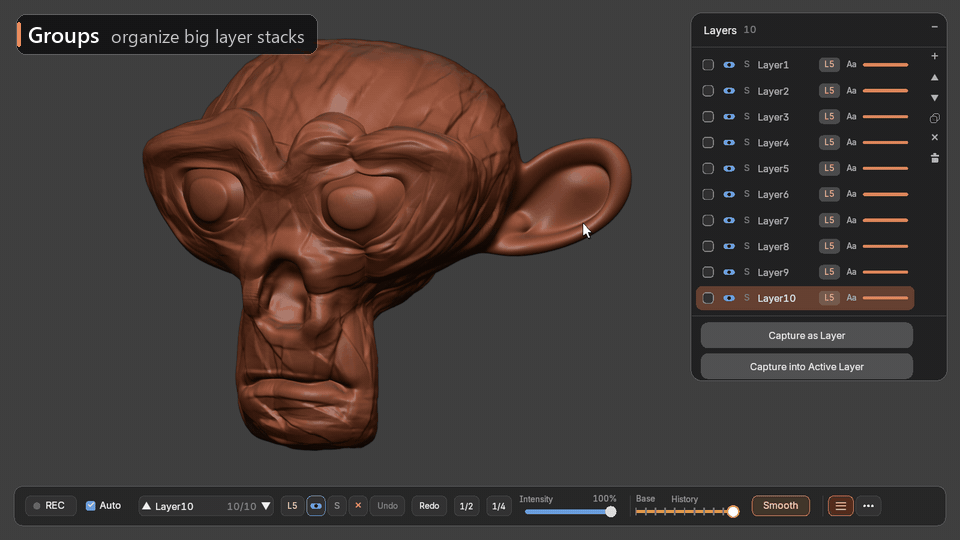Start recording with the REC button
960x540 pixels.
(x=50, y=506)
